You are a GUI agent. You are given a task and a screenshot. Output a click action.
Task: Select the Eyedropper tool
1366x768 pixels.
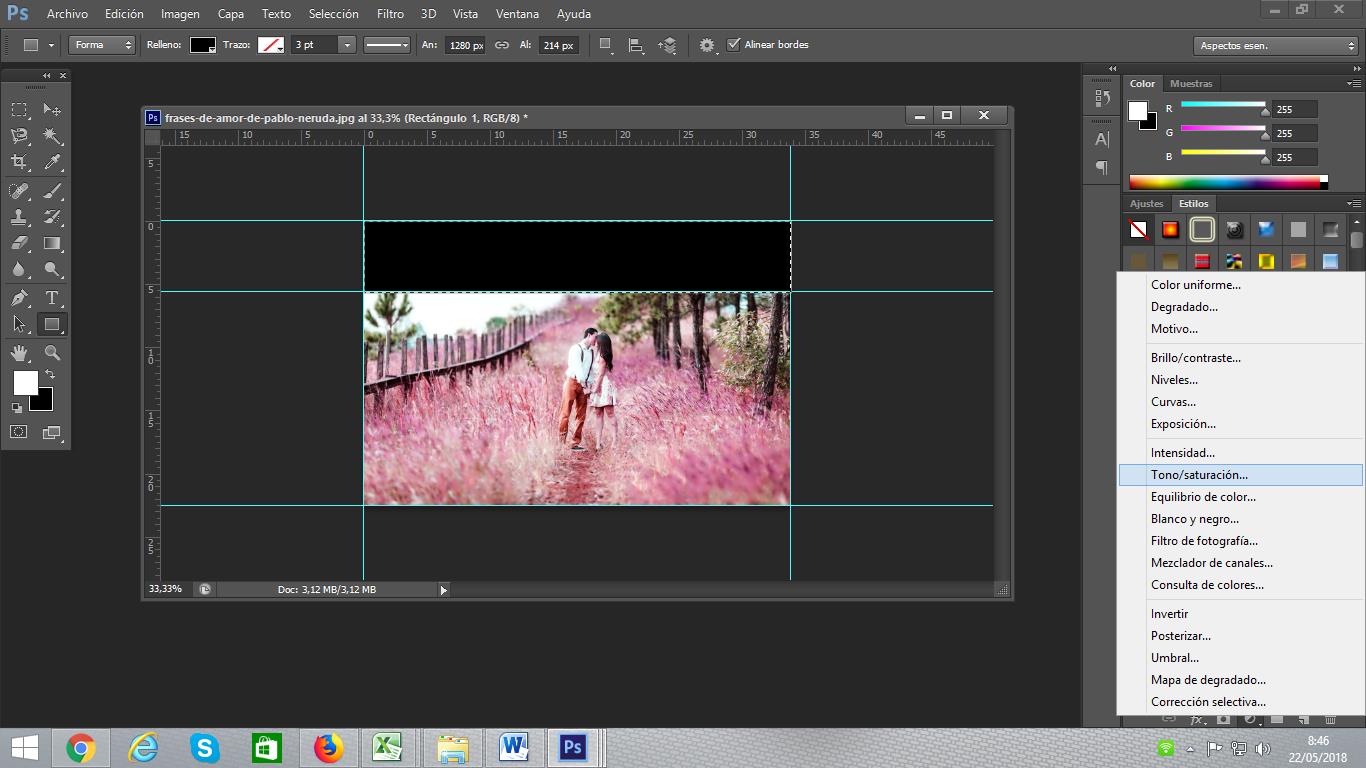click(x=52, y=161)
